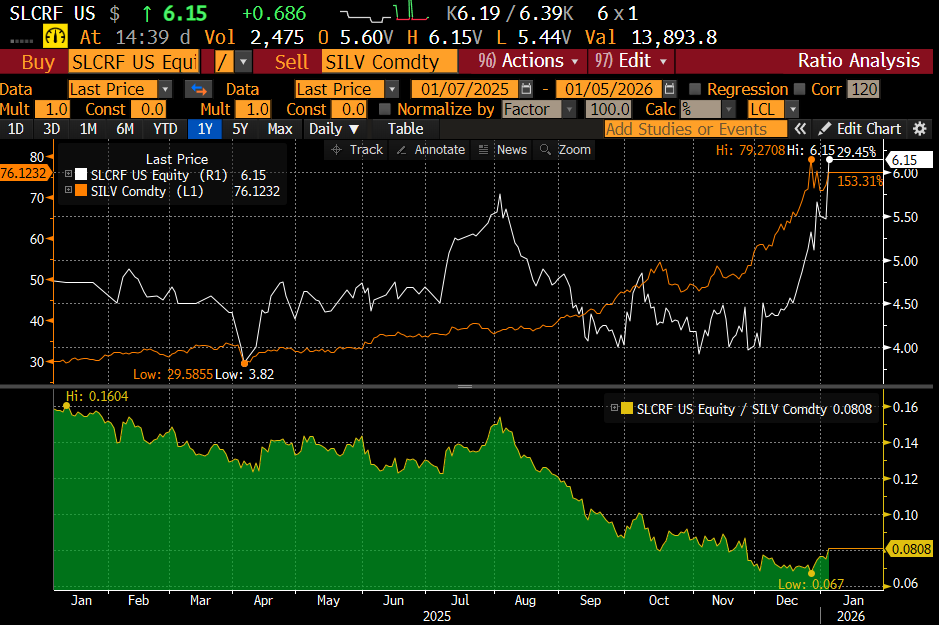
Task: Show News on the chart
Action: (503, 150)
